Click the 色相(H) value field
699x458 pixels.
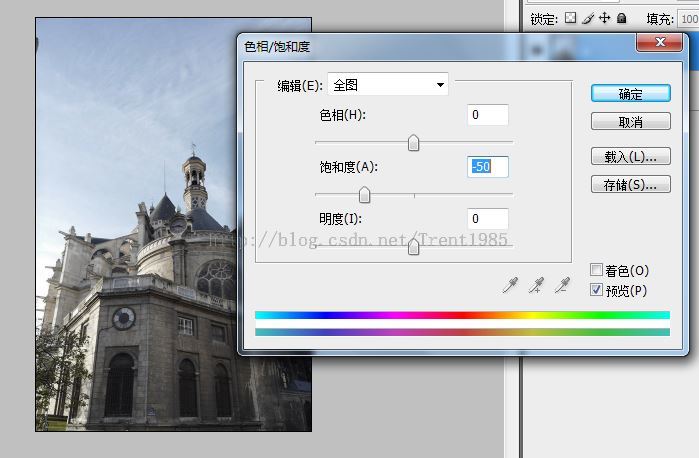488,115
